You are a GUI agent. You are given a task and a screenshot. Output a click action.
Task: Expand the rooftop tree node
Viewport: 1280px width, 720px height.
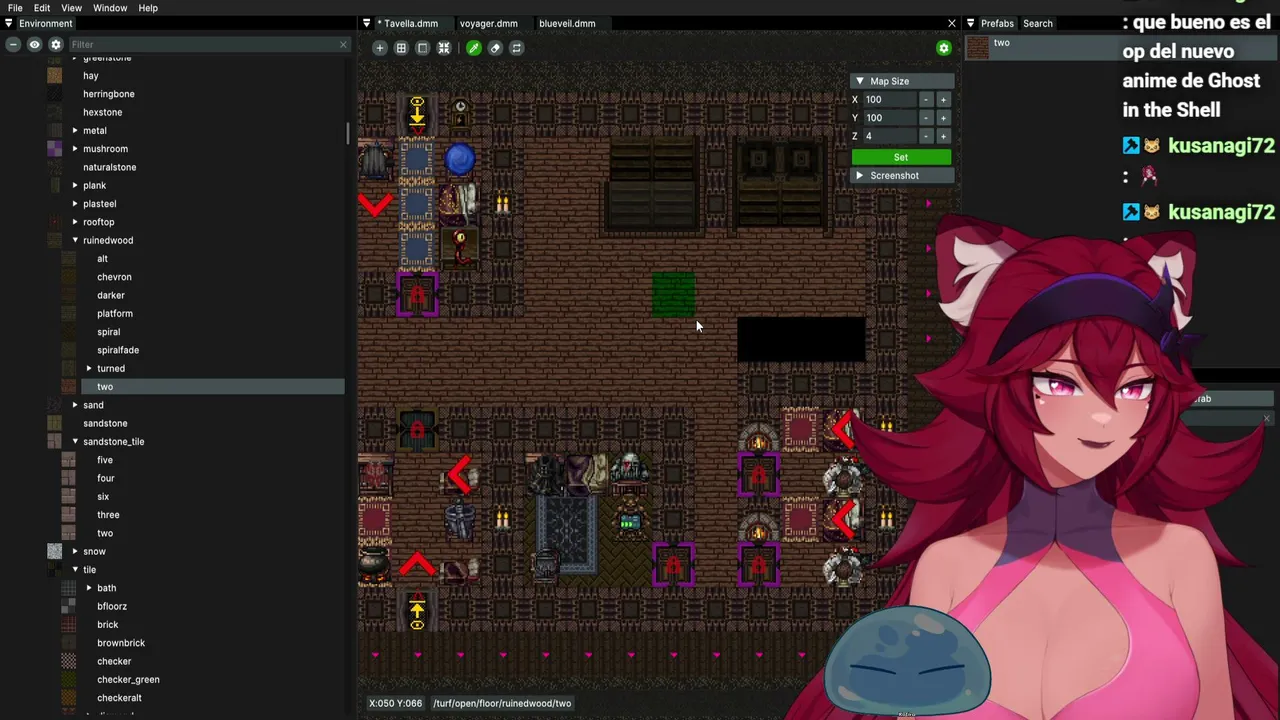pyautogui.click(x=75, y=222)
